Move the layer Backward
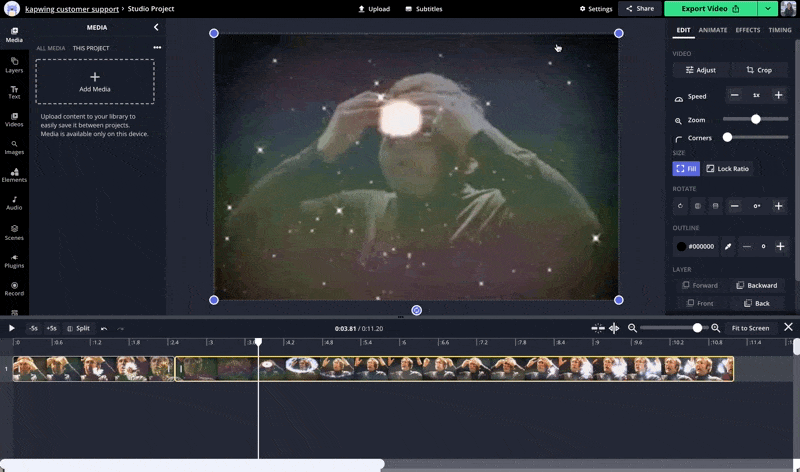The width and height of the screenshot is (800, 472). point(757,285)
